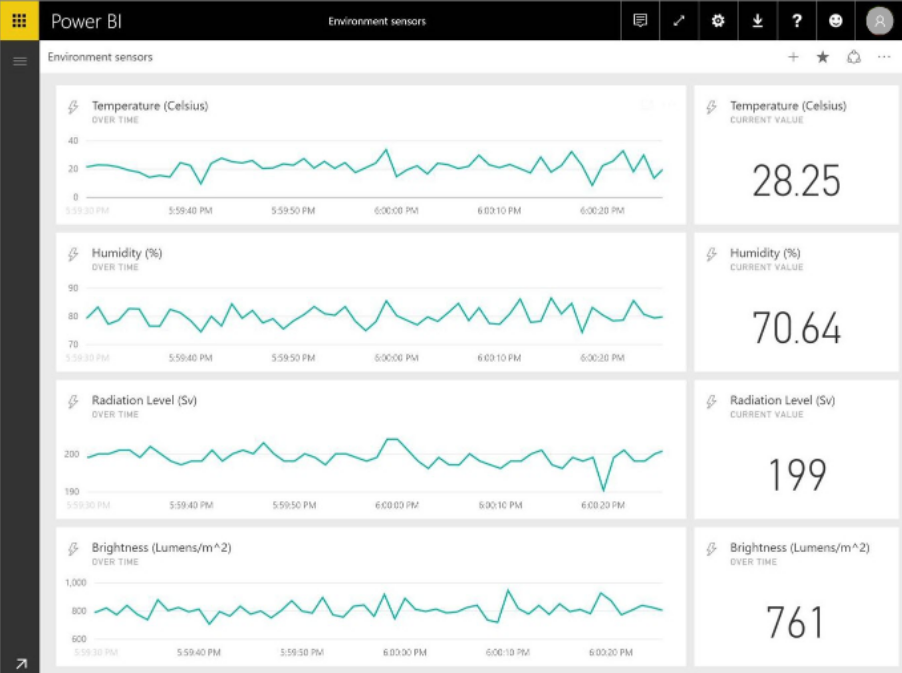Click the Get Data arrow icon at bottom left
The height and width of the screenshot is (673, 902).
pos(21,664)
